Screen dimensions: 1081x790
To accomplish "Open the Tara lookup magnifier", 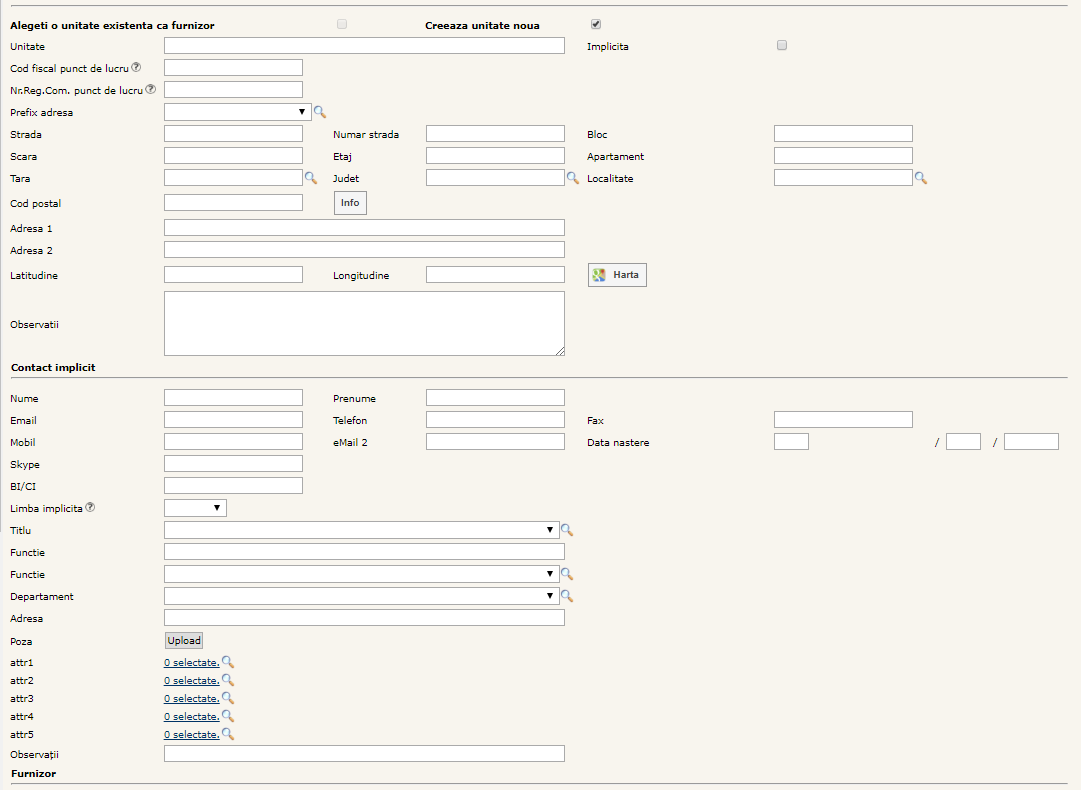I will [310, 178].
